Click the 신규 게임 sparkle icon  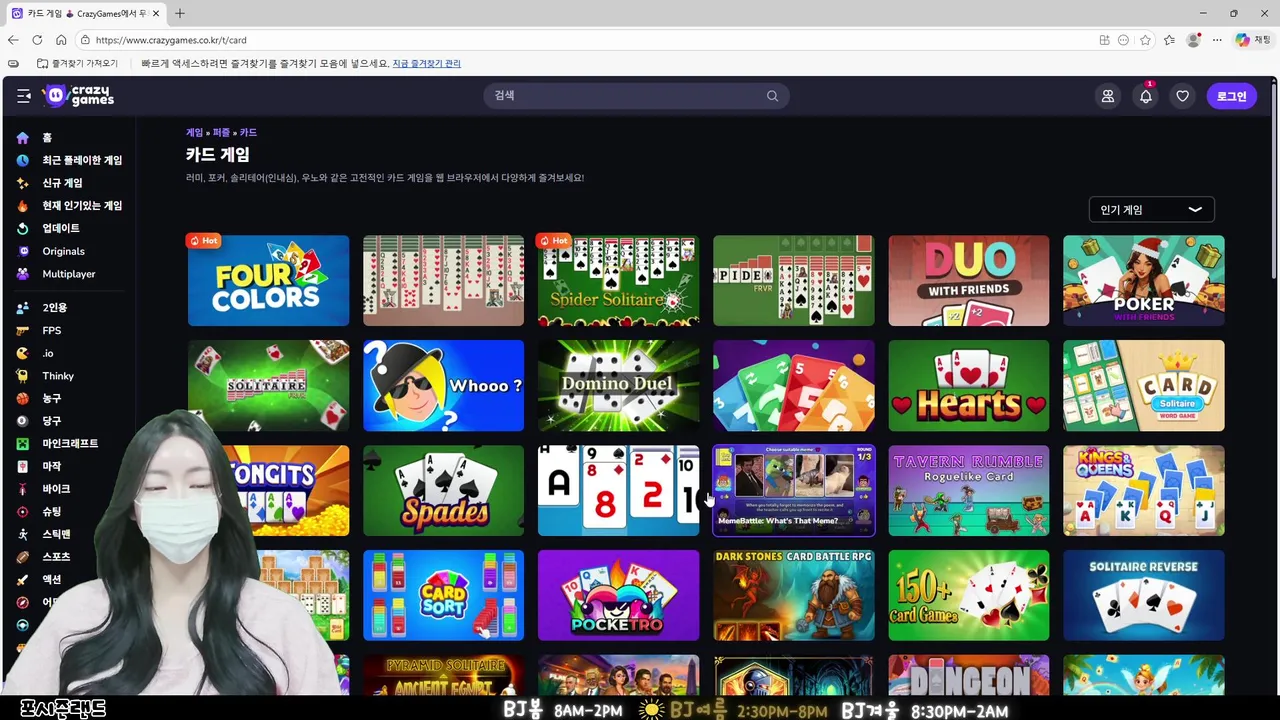pyautogui.click(x=22, y=183)
